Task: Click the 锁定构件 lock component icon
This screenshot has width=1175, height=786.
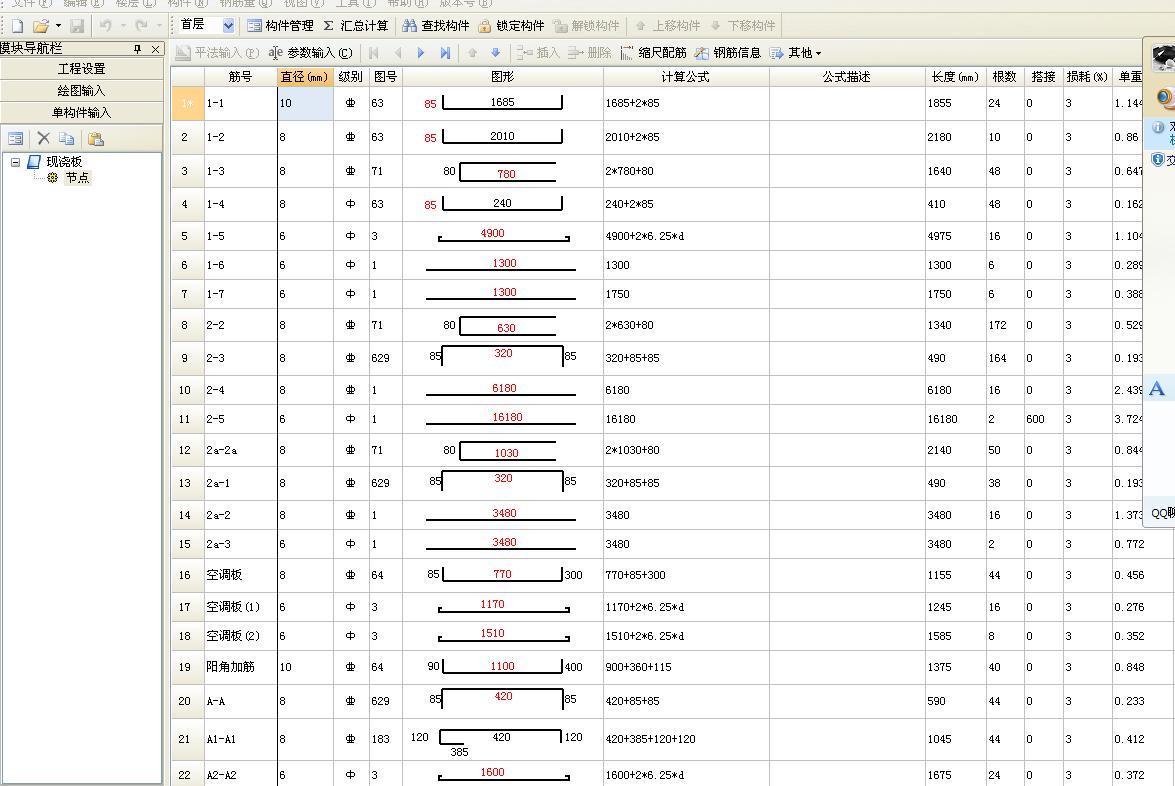Action: coord(484,25)
